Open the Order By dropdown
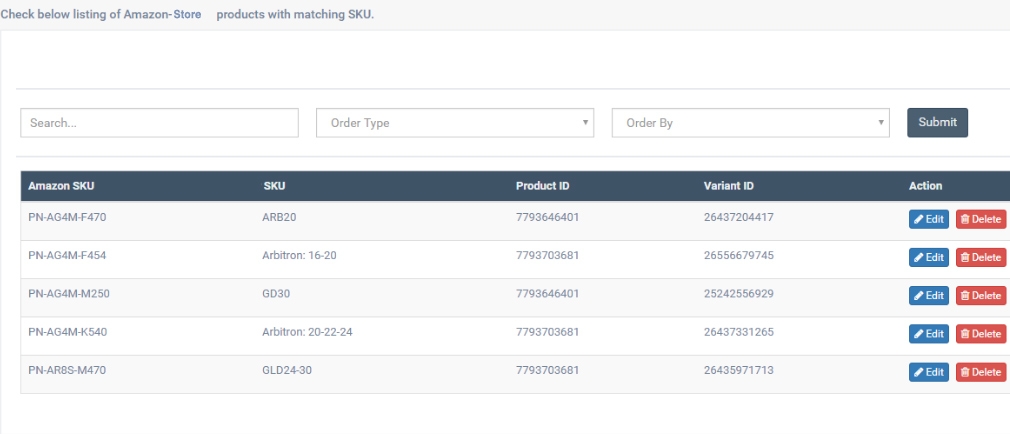The height and width of the screenshot is (434, 1010). tap(750, 123)
